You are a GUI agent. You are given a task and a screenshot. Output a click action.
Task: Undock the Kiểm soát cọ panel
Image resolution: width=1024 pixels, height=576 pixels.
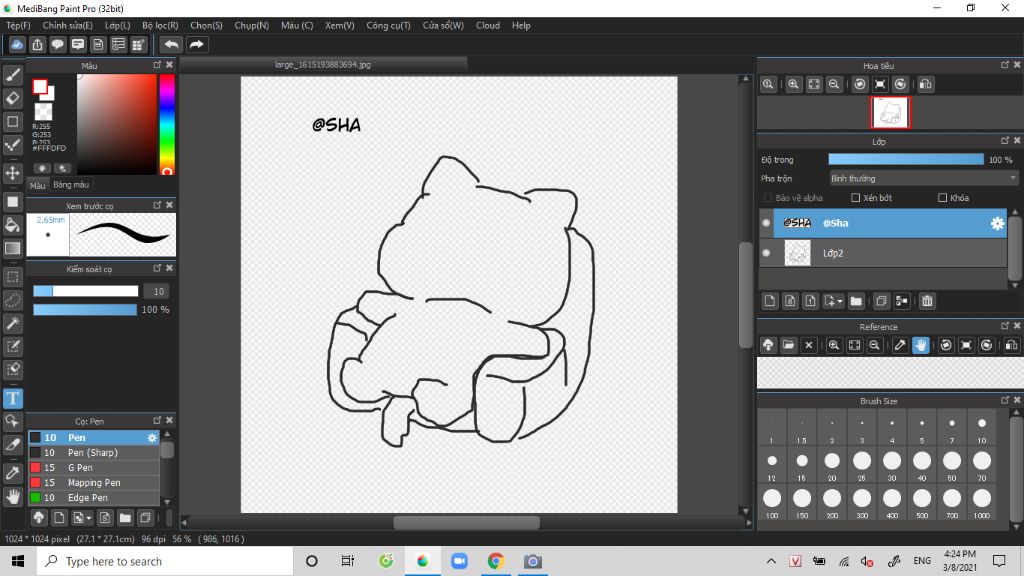(157, 268)
